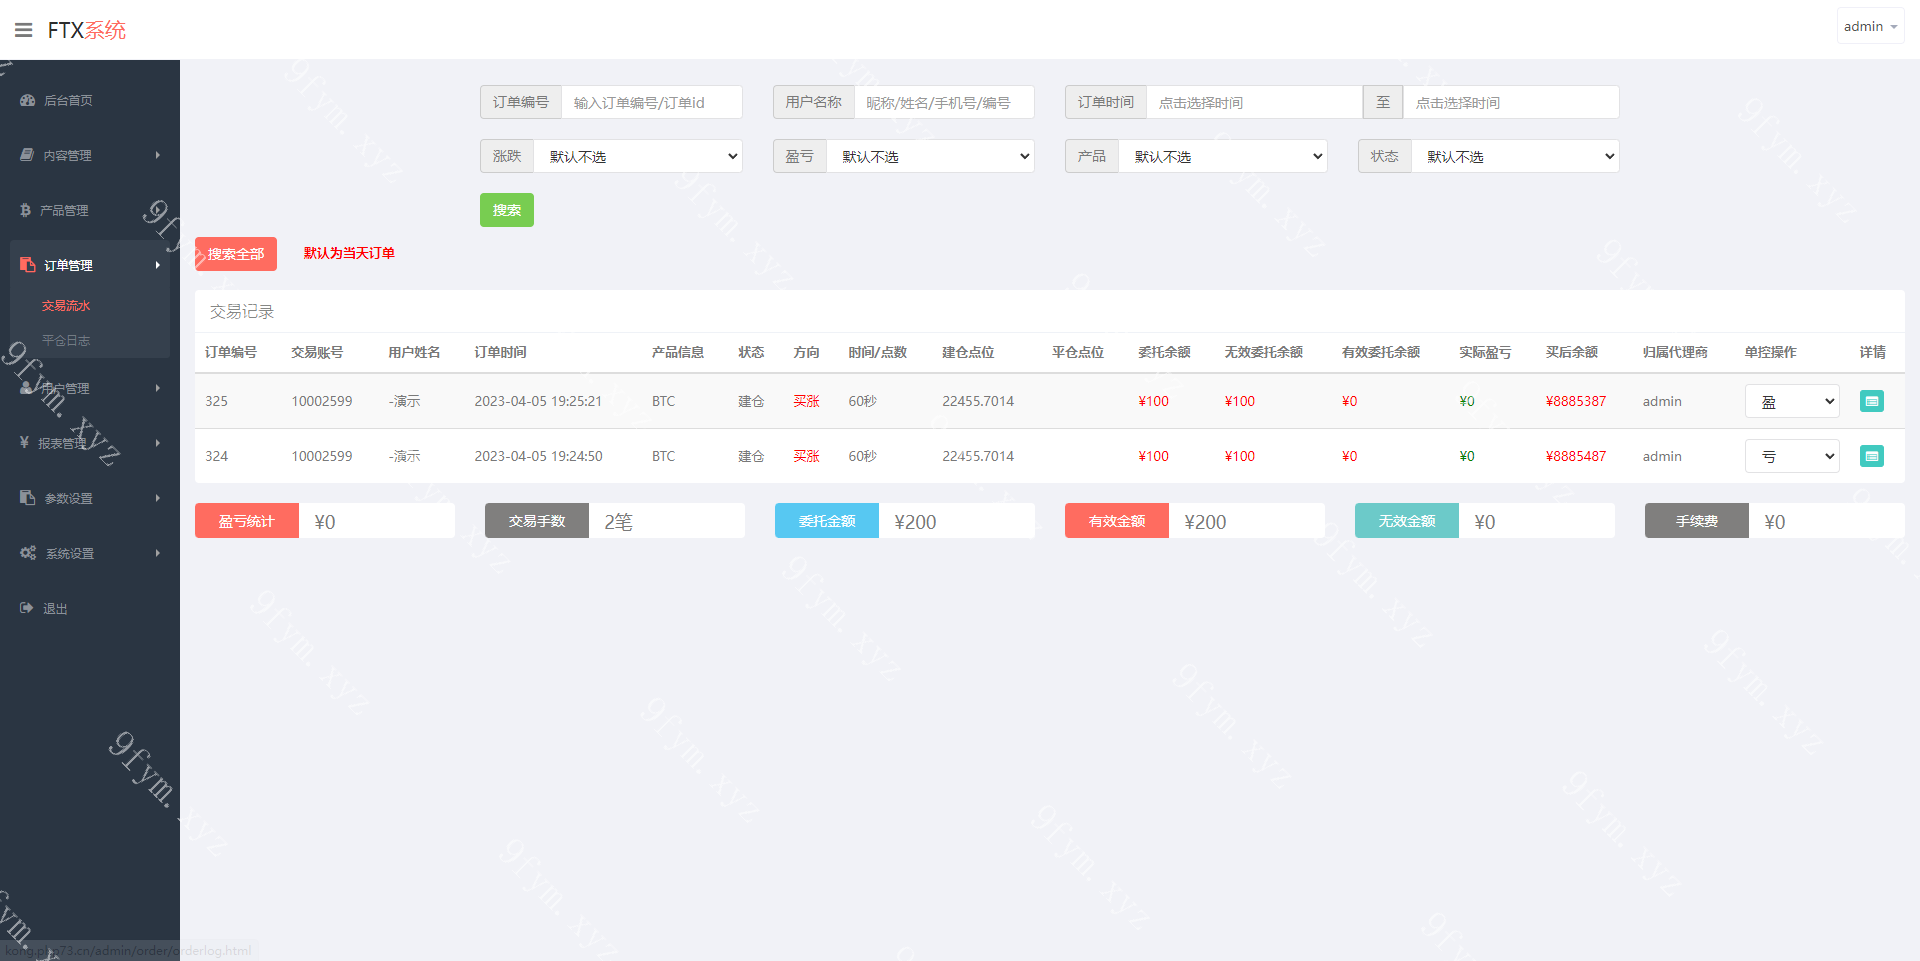Click account 10002599 in order 325 row
The width and height of the screenshot is (1920, 961).
click(x=322, y=401)
